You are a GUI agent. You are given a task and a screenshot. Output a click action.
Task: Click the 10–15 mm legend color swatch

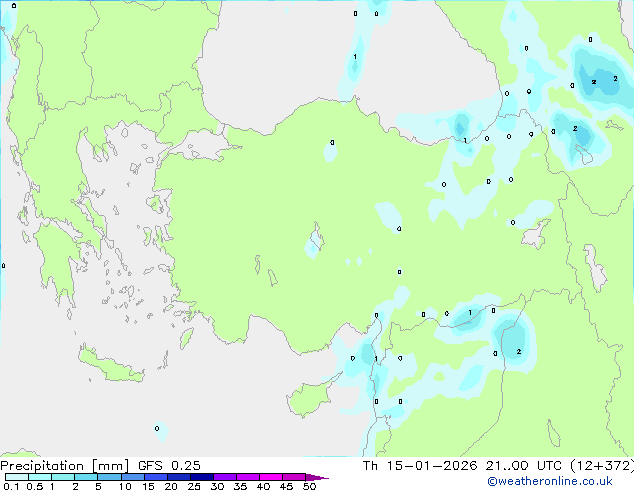pyautogui.click(x=133, y=477)
